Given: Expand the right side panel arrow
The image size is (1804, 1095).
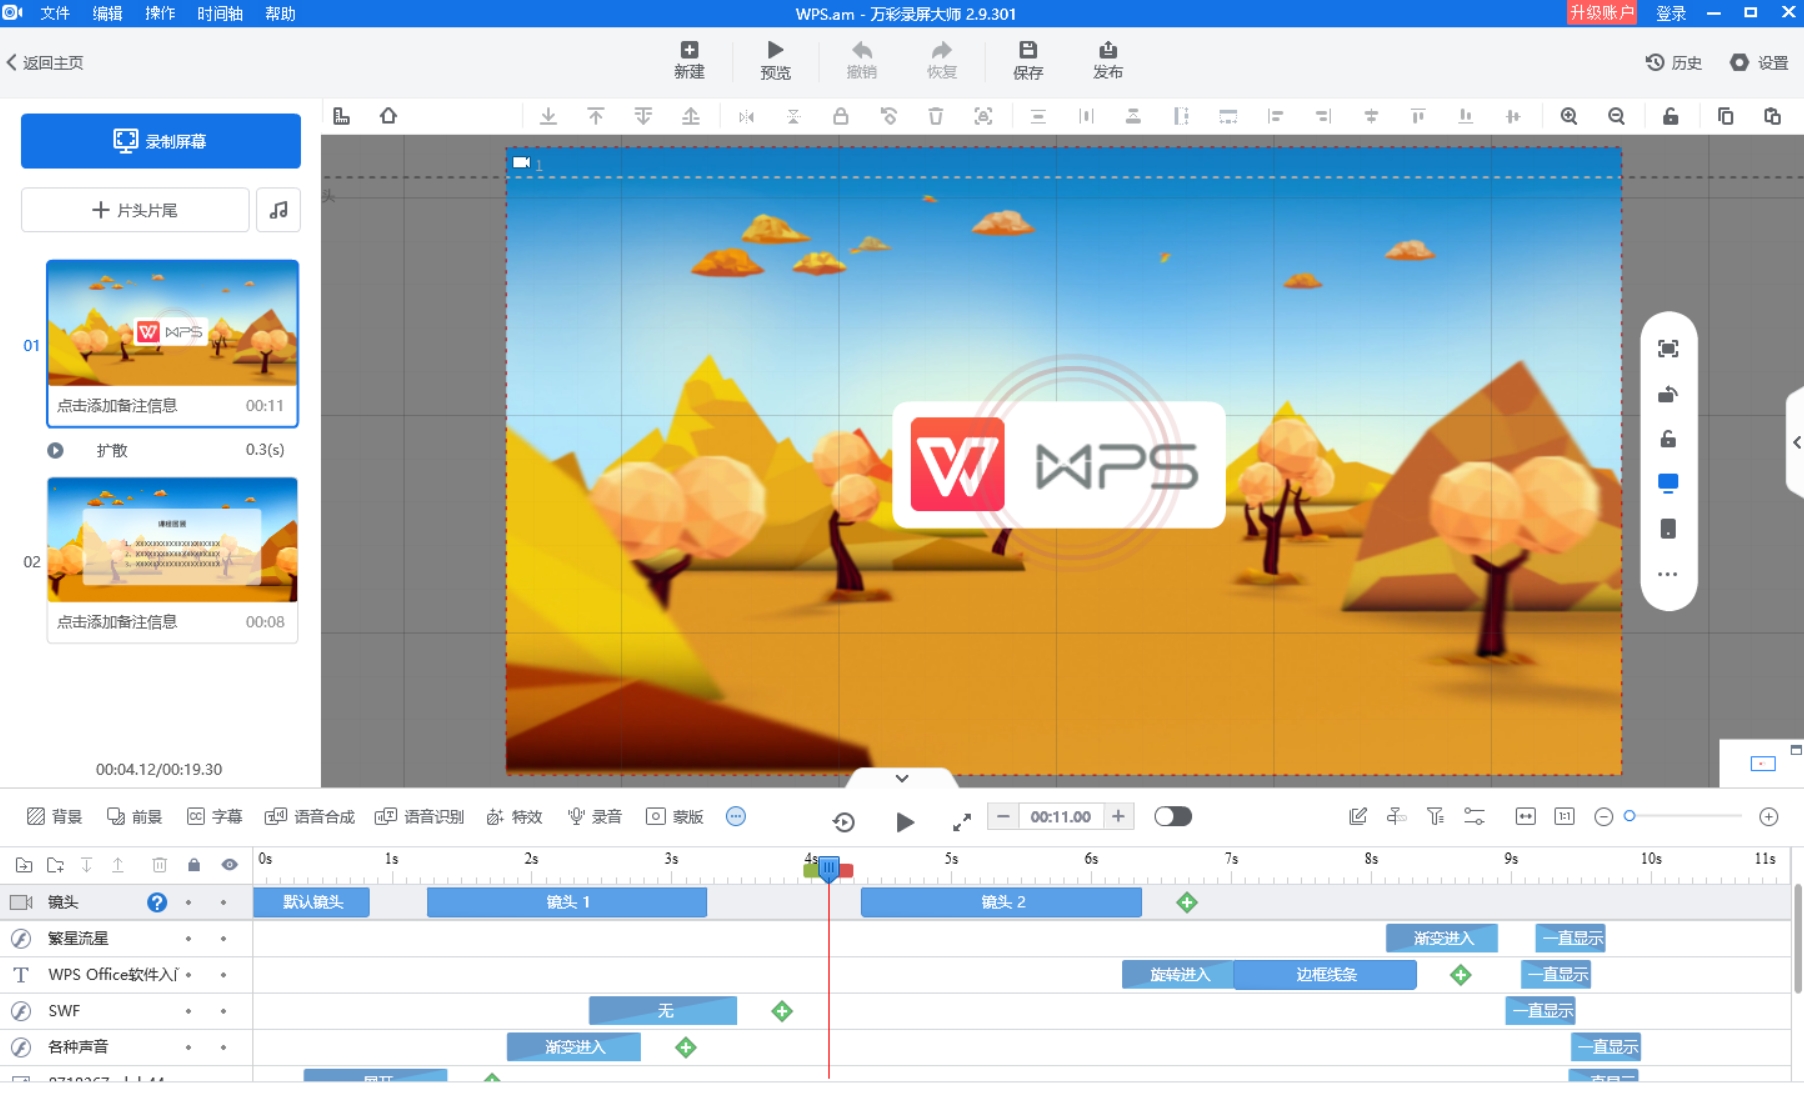Looking at the screenshot, I should click(x=1796, y=442).
